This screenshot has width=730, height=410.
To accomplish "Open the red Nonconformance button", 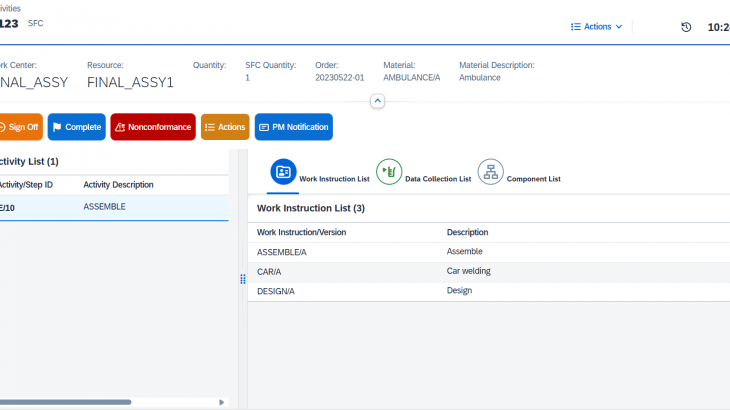I will (x=153, y=127).
